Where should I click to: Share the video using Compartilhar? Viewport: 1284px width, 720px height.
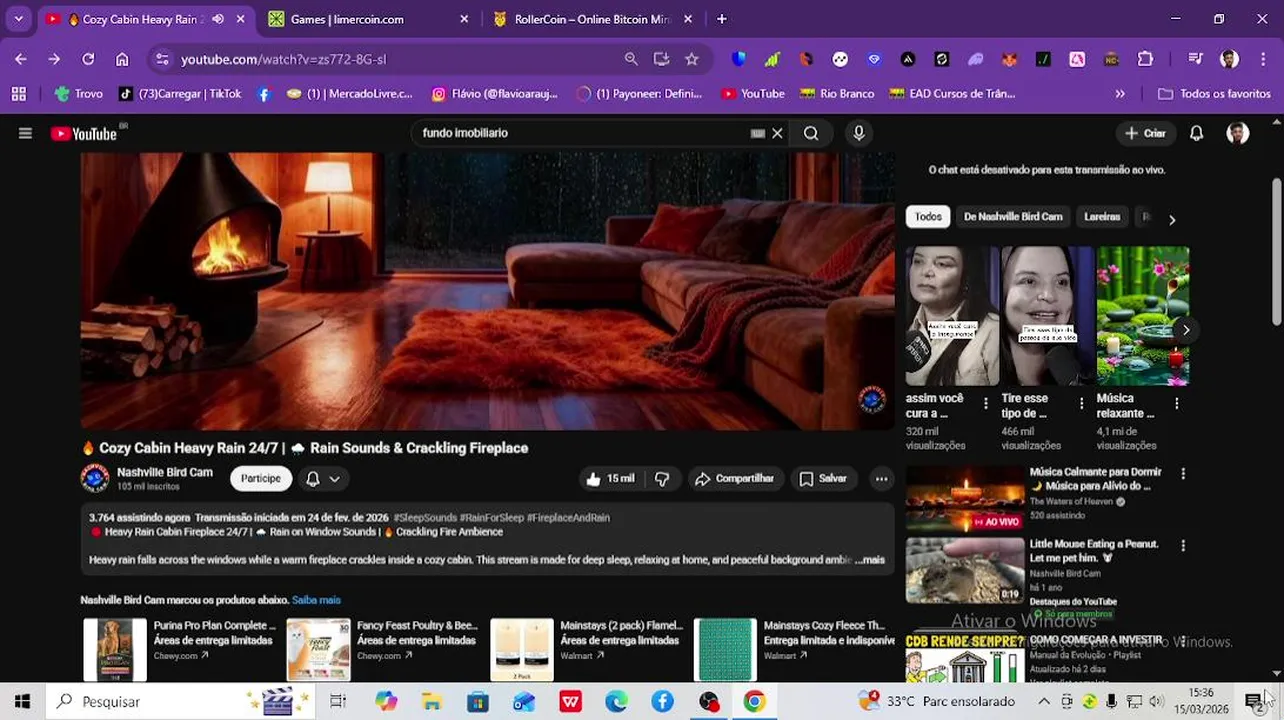coord(735,479)
